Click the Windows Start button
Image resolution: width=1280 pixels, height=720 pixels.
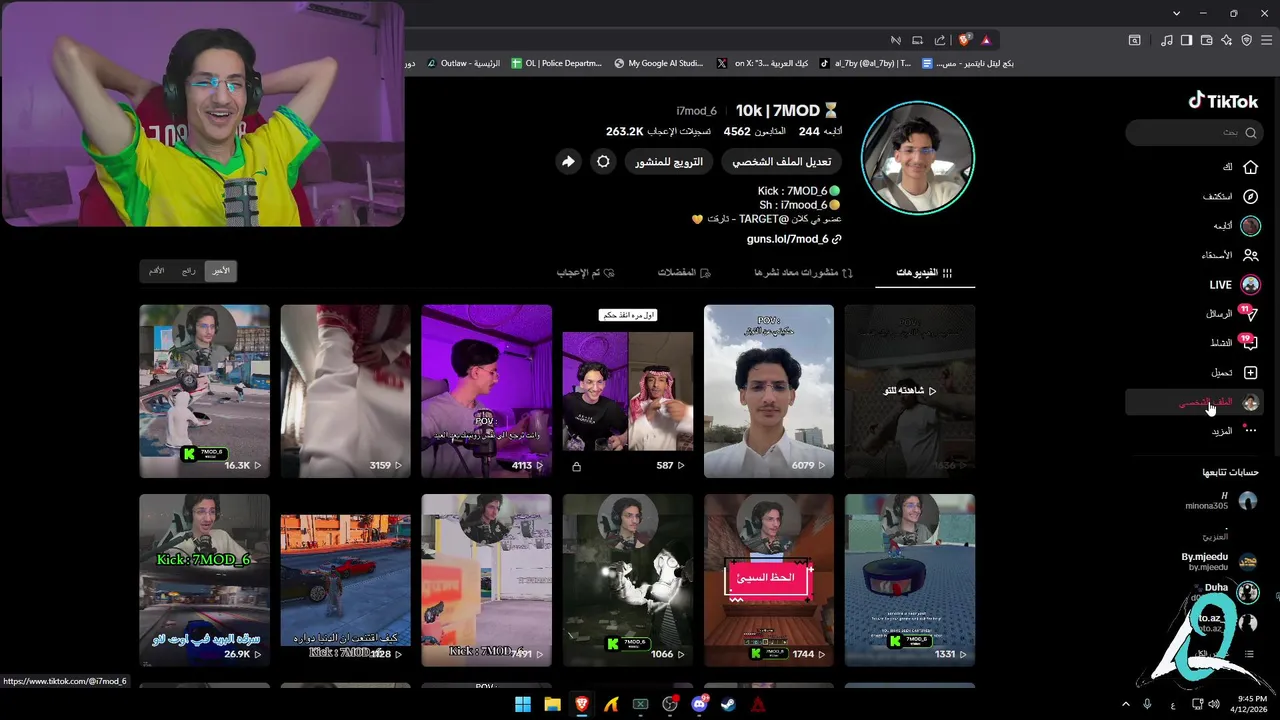coord(523,704)
